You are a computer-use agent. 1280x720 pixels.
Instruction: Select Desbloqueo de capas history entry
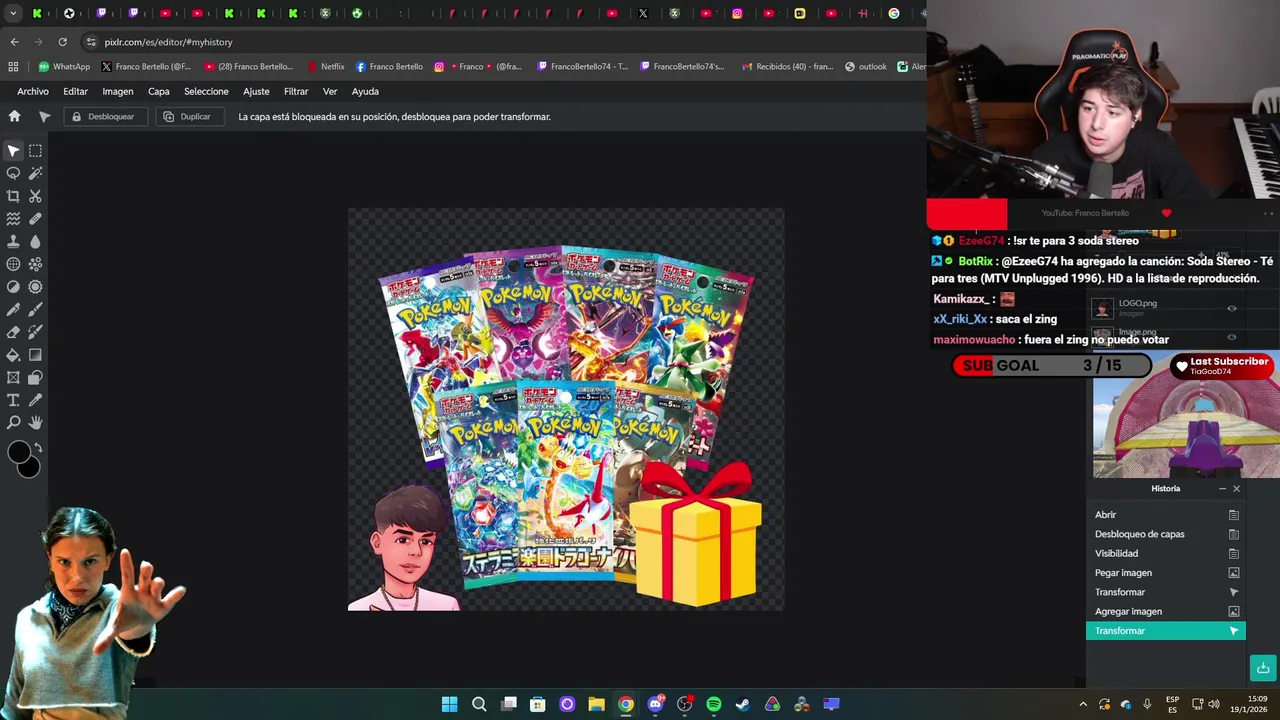[1166, 534]
